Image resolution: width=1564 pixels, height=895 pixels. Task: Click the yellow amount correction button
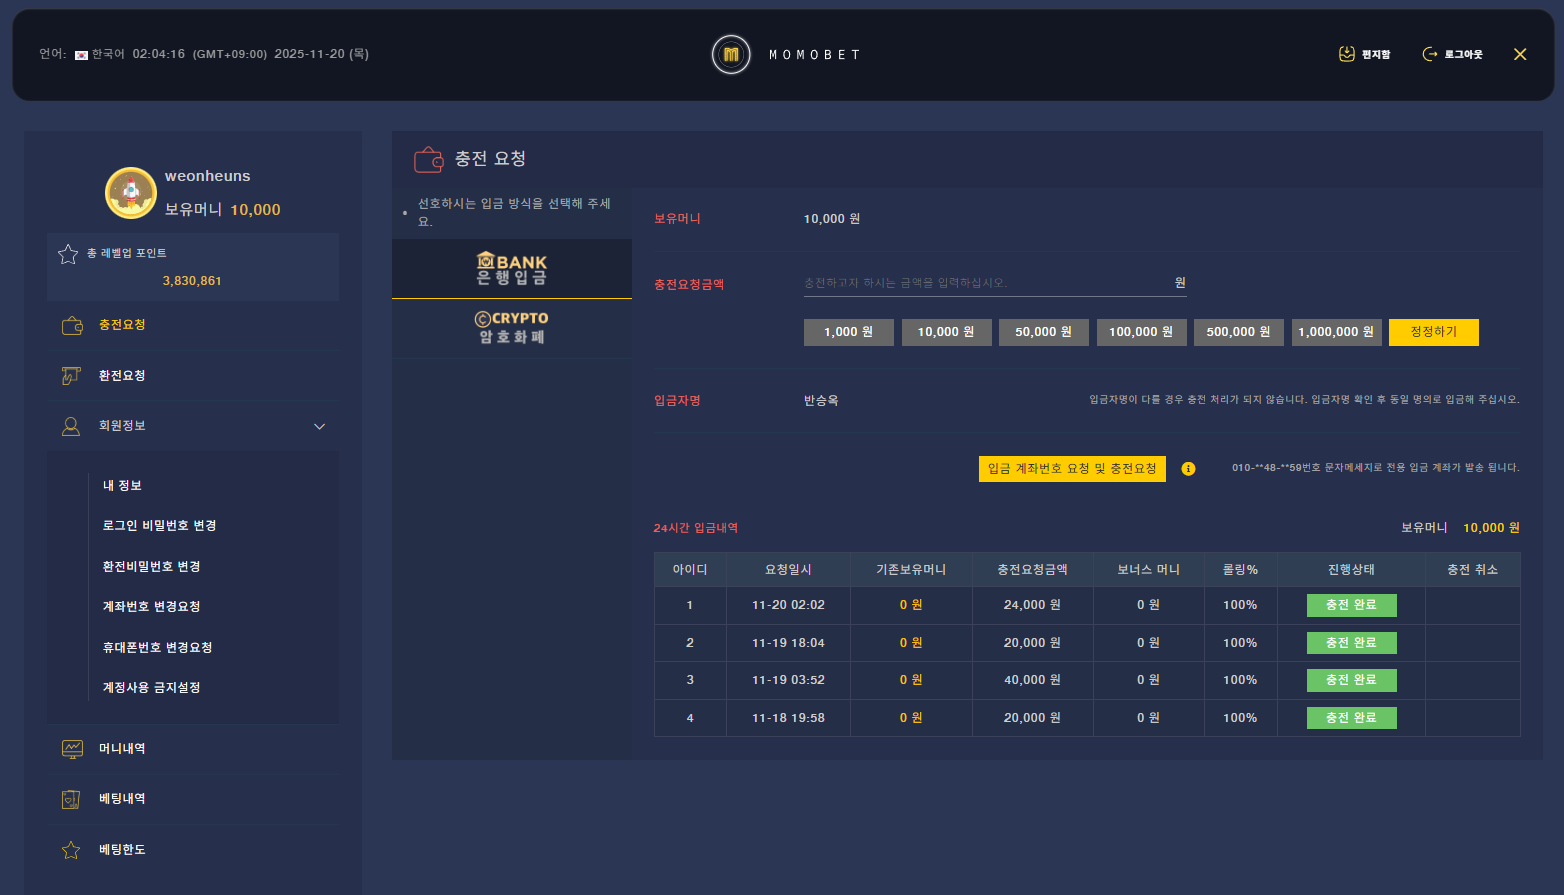[x=1433, y=332]
